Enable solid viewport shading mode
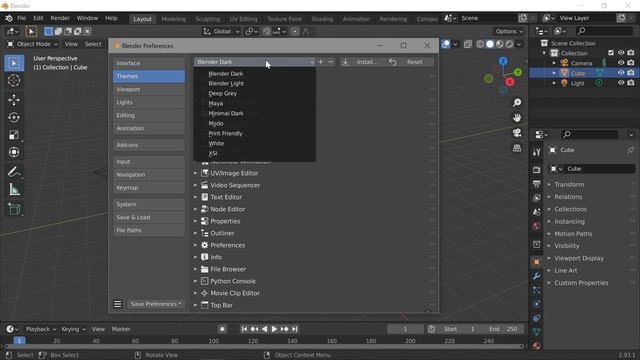The height and width of the screenshot is (360, 640). pos(490,44)
